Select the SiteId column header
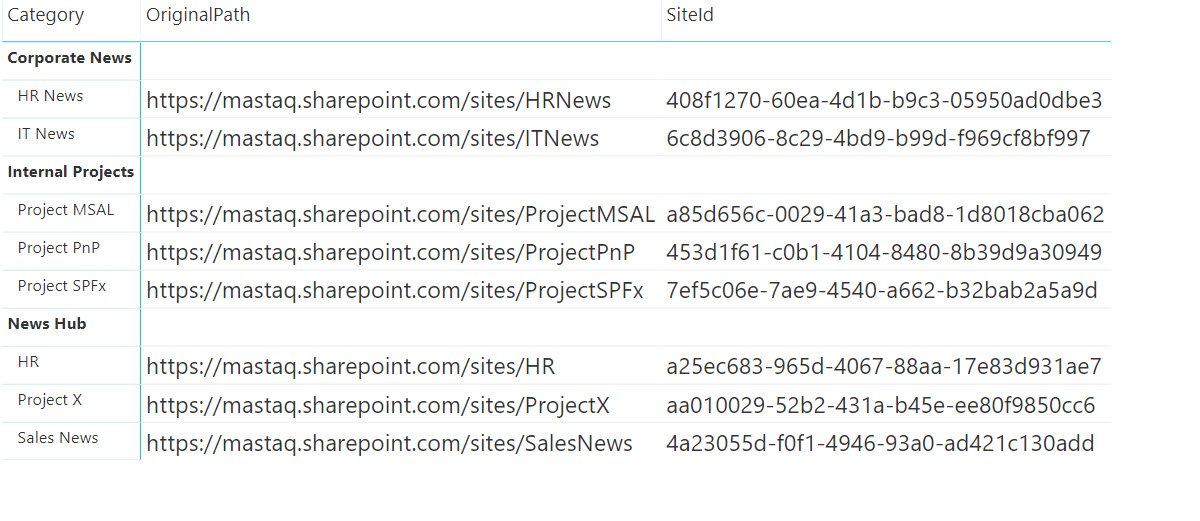This screenshot has height=521, width=1200. [690, 15]
